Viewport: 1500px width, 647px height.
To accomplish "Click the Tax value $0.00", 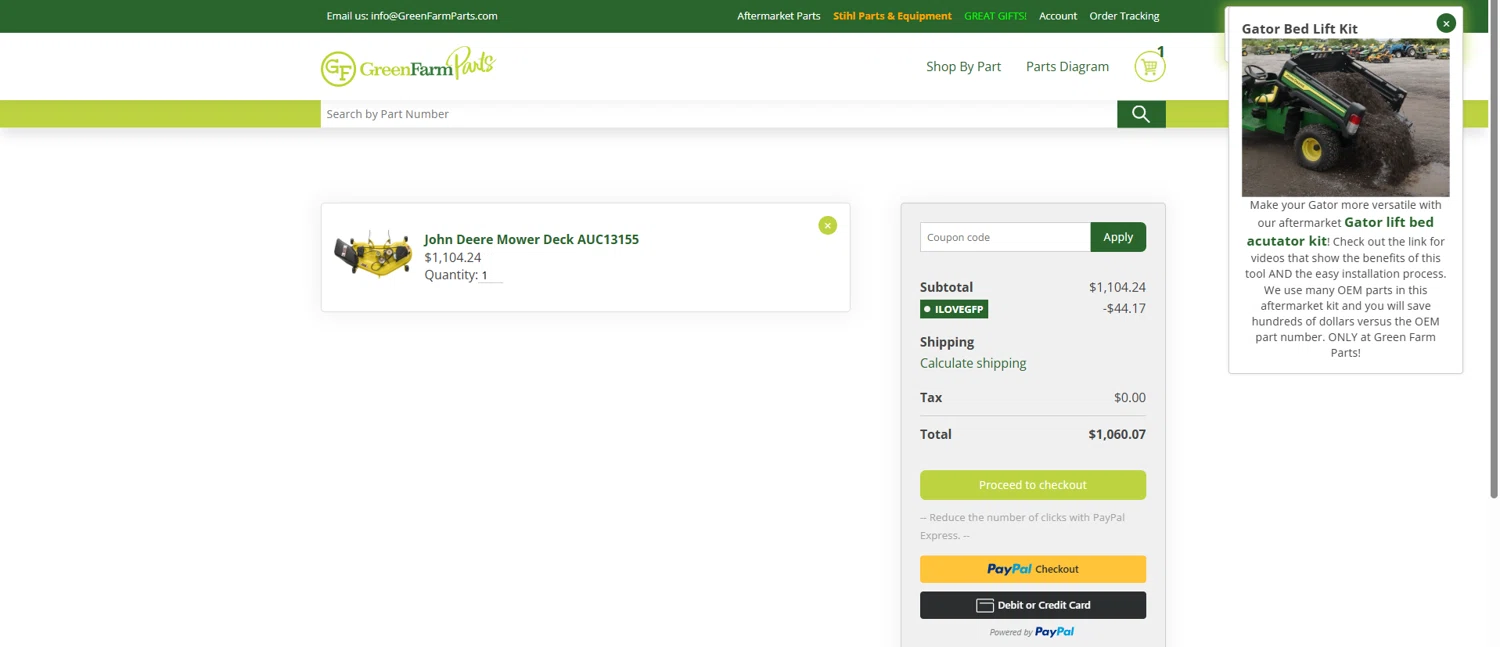I will coord(1130,397).
